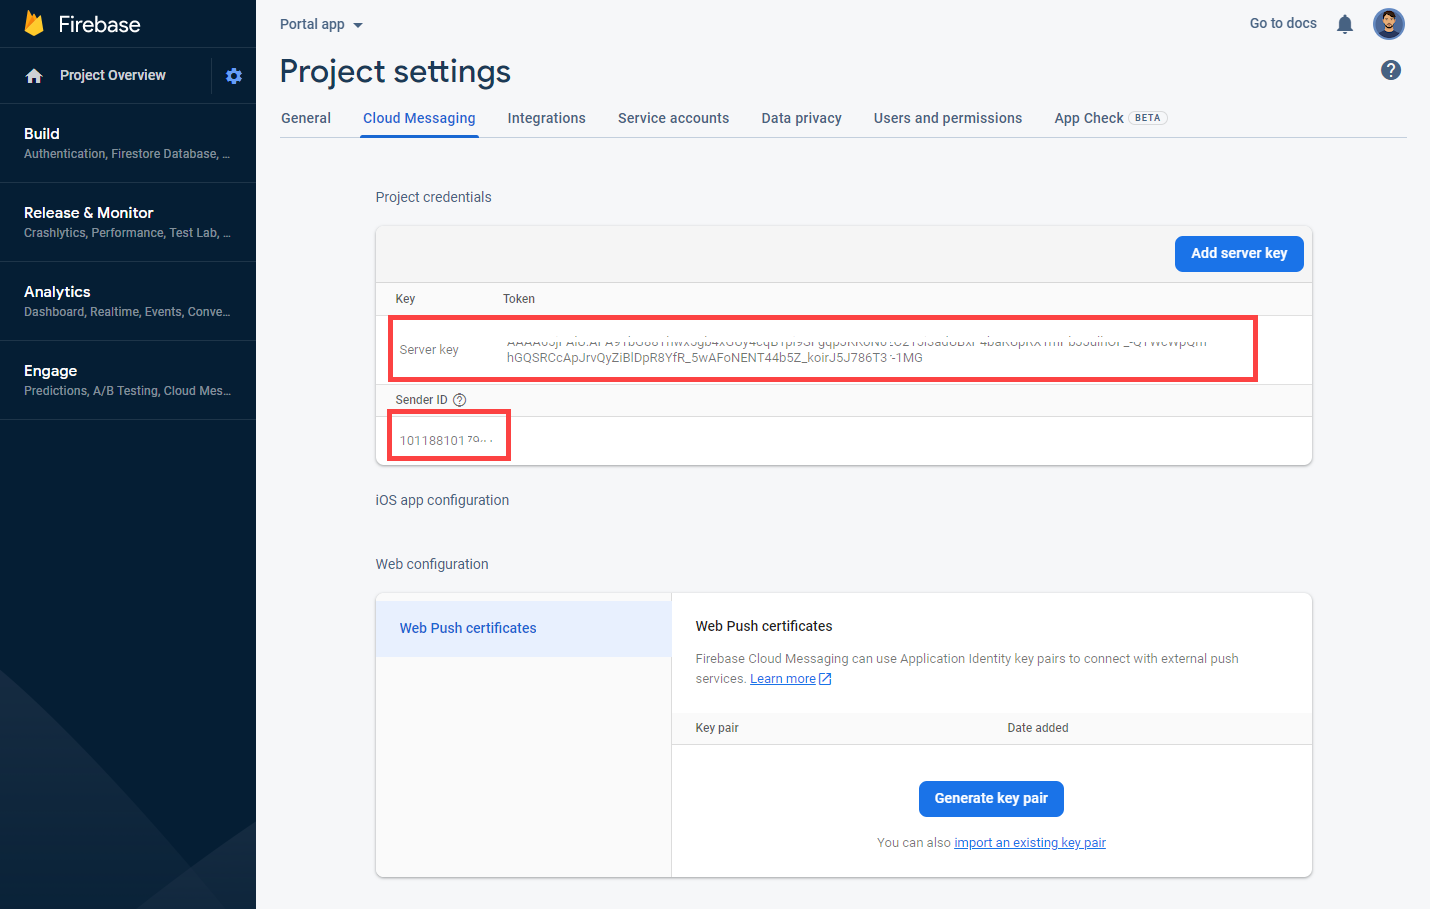Click import an existing key pair link

1030,843
